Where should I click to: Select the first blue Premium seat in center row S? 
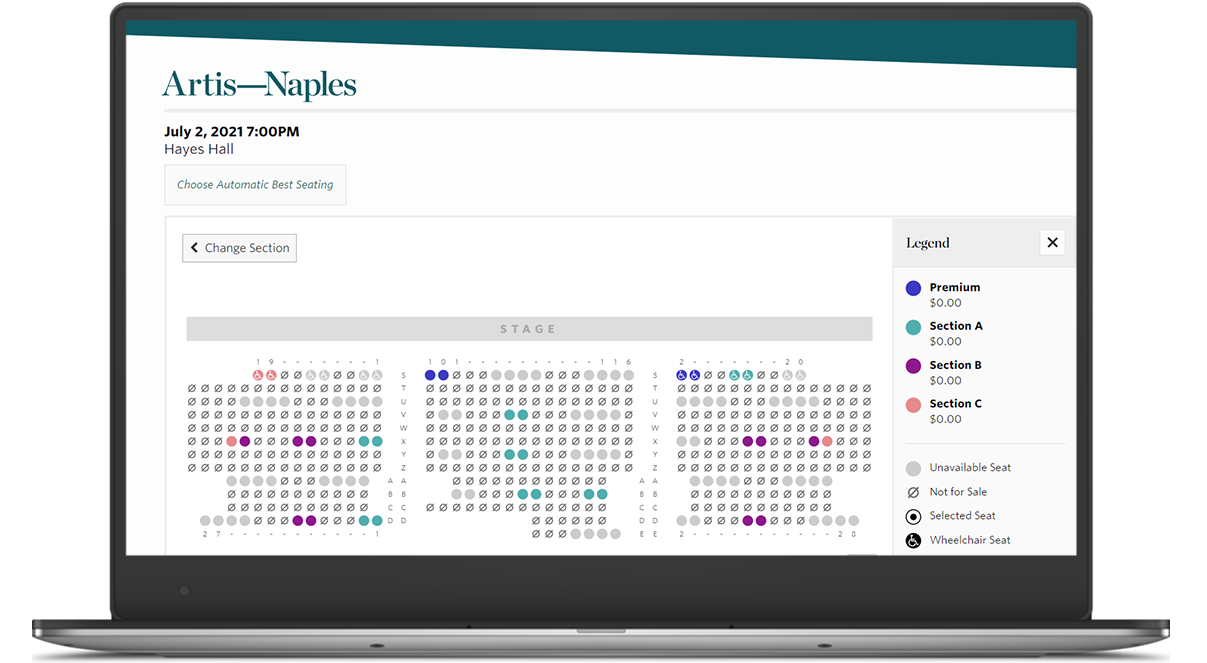point(430,375)
